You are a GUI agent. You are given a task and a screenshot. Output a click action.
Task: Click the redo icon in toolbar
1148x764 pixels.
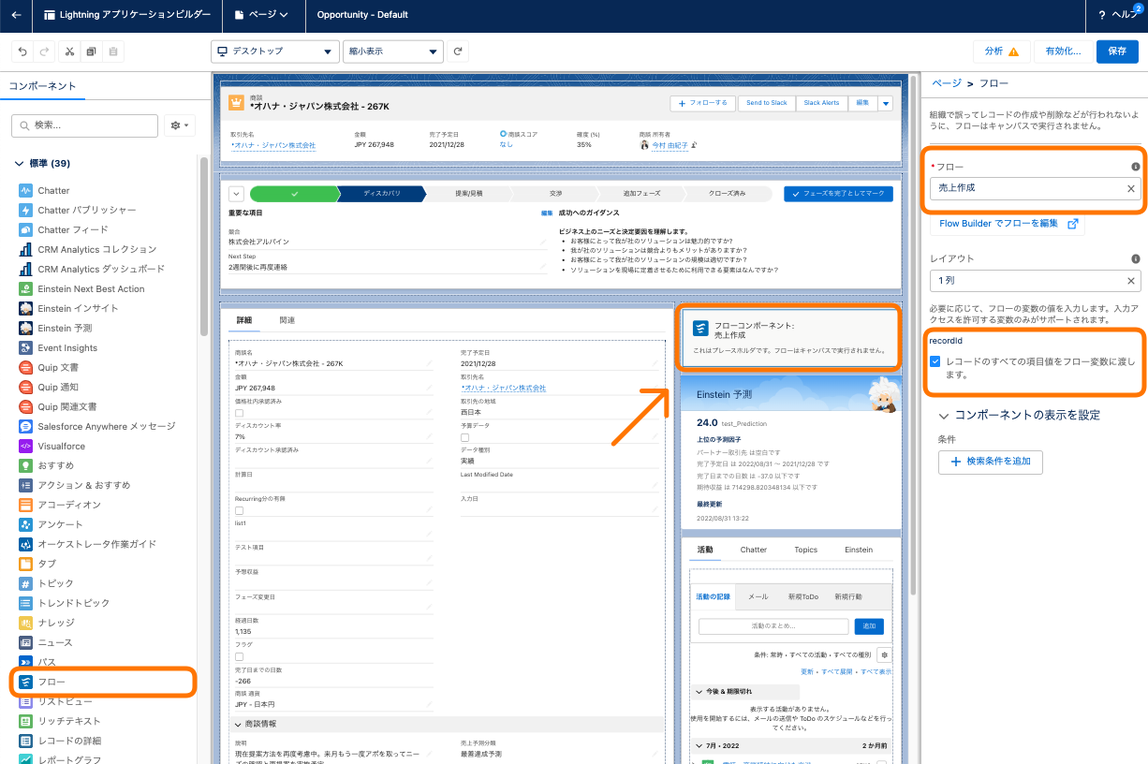point(45,51)
